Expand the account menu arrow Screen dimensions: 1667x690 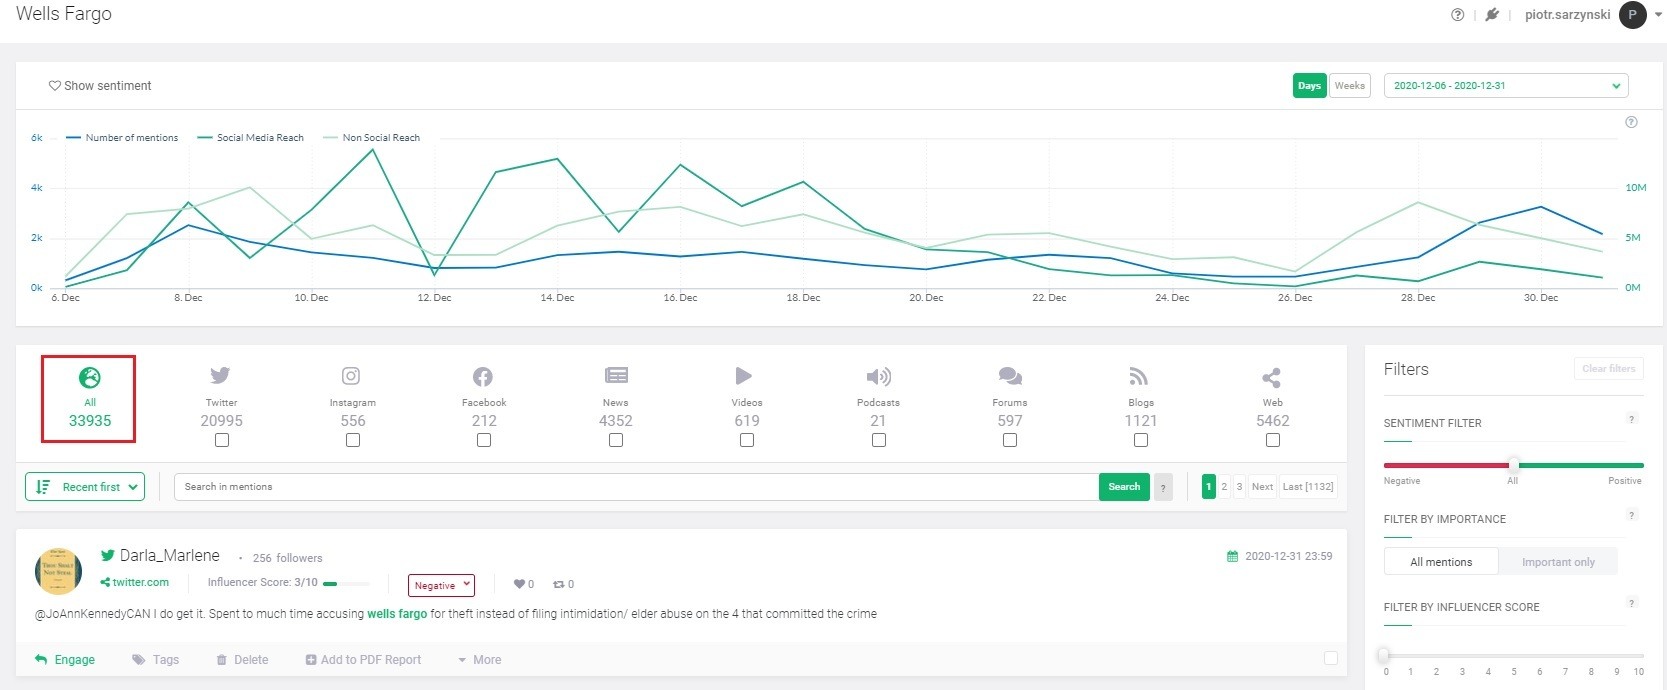coord(1658,15)
